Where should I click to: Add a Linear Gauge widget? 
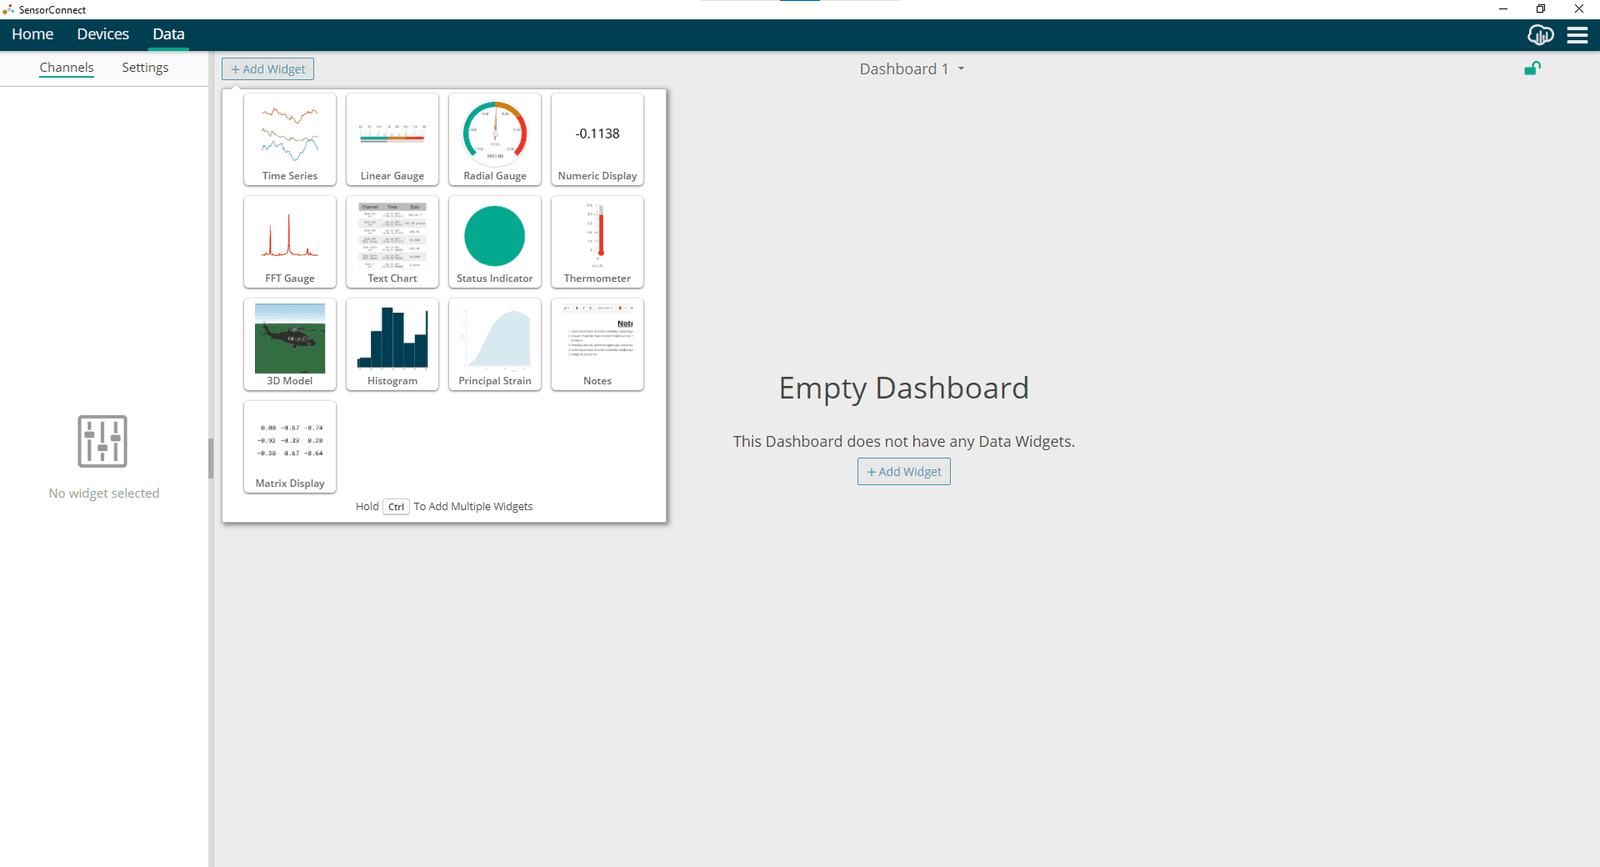coord(392,139)
